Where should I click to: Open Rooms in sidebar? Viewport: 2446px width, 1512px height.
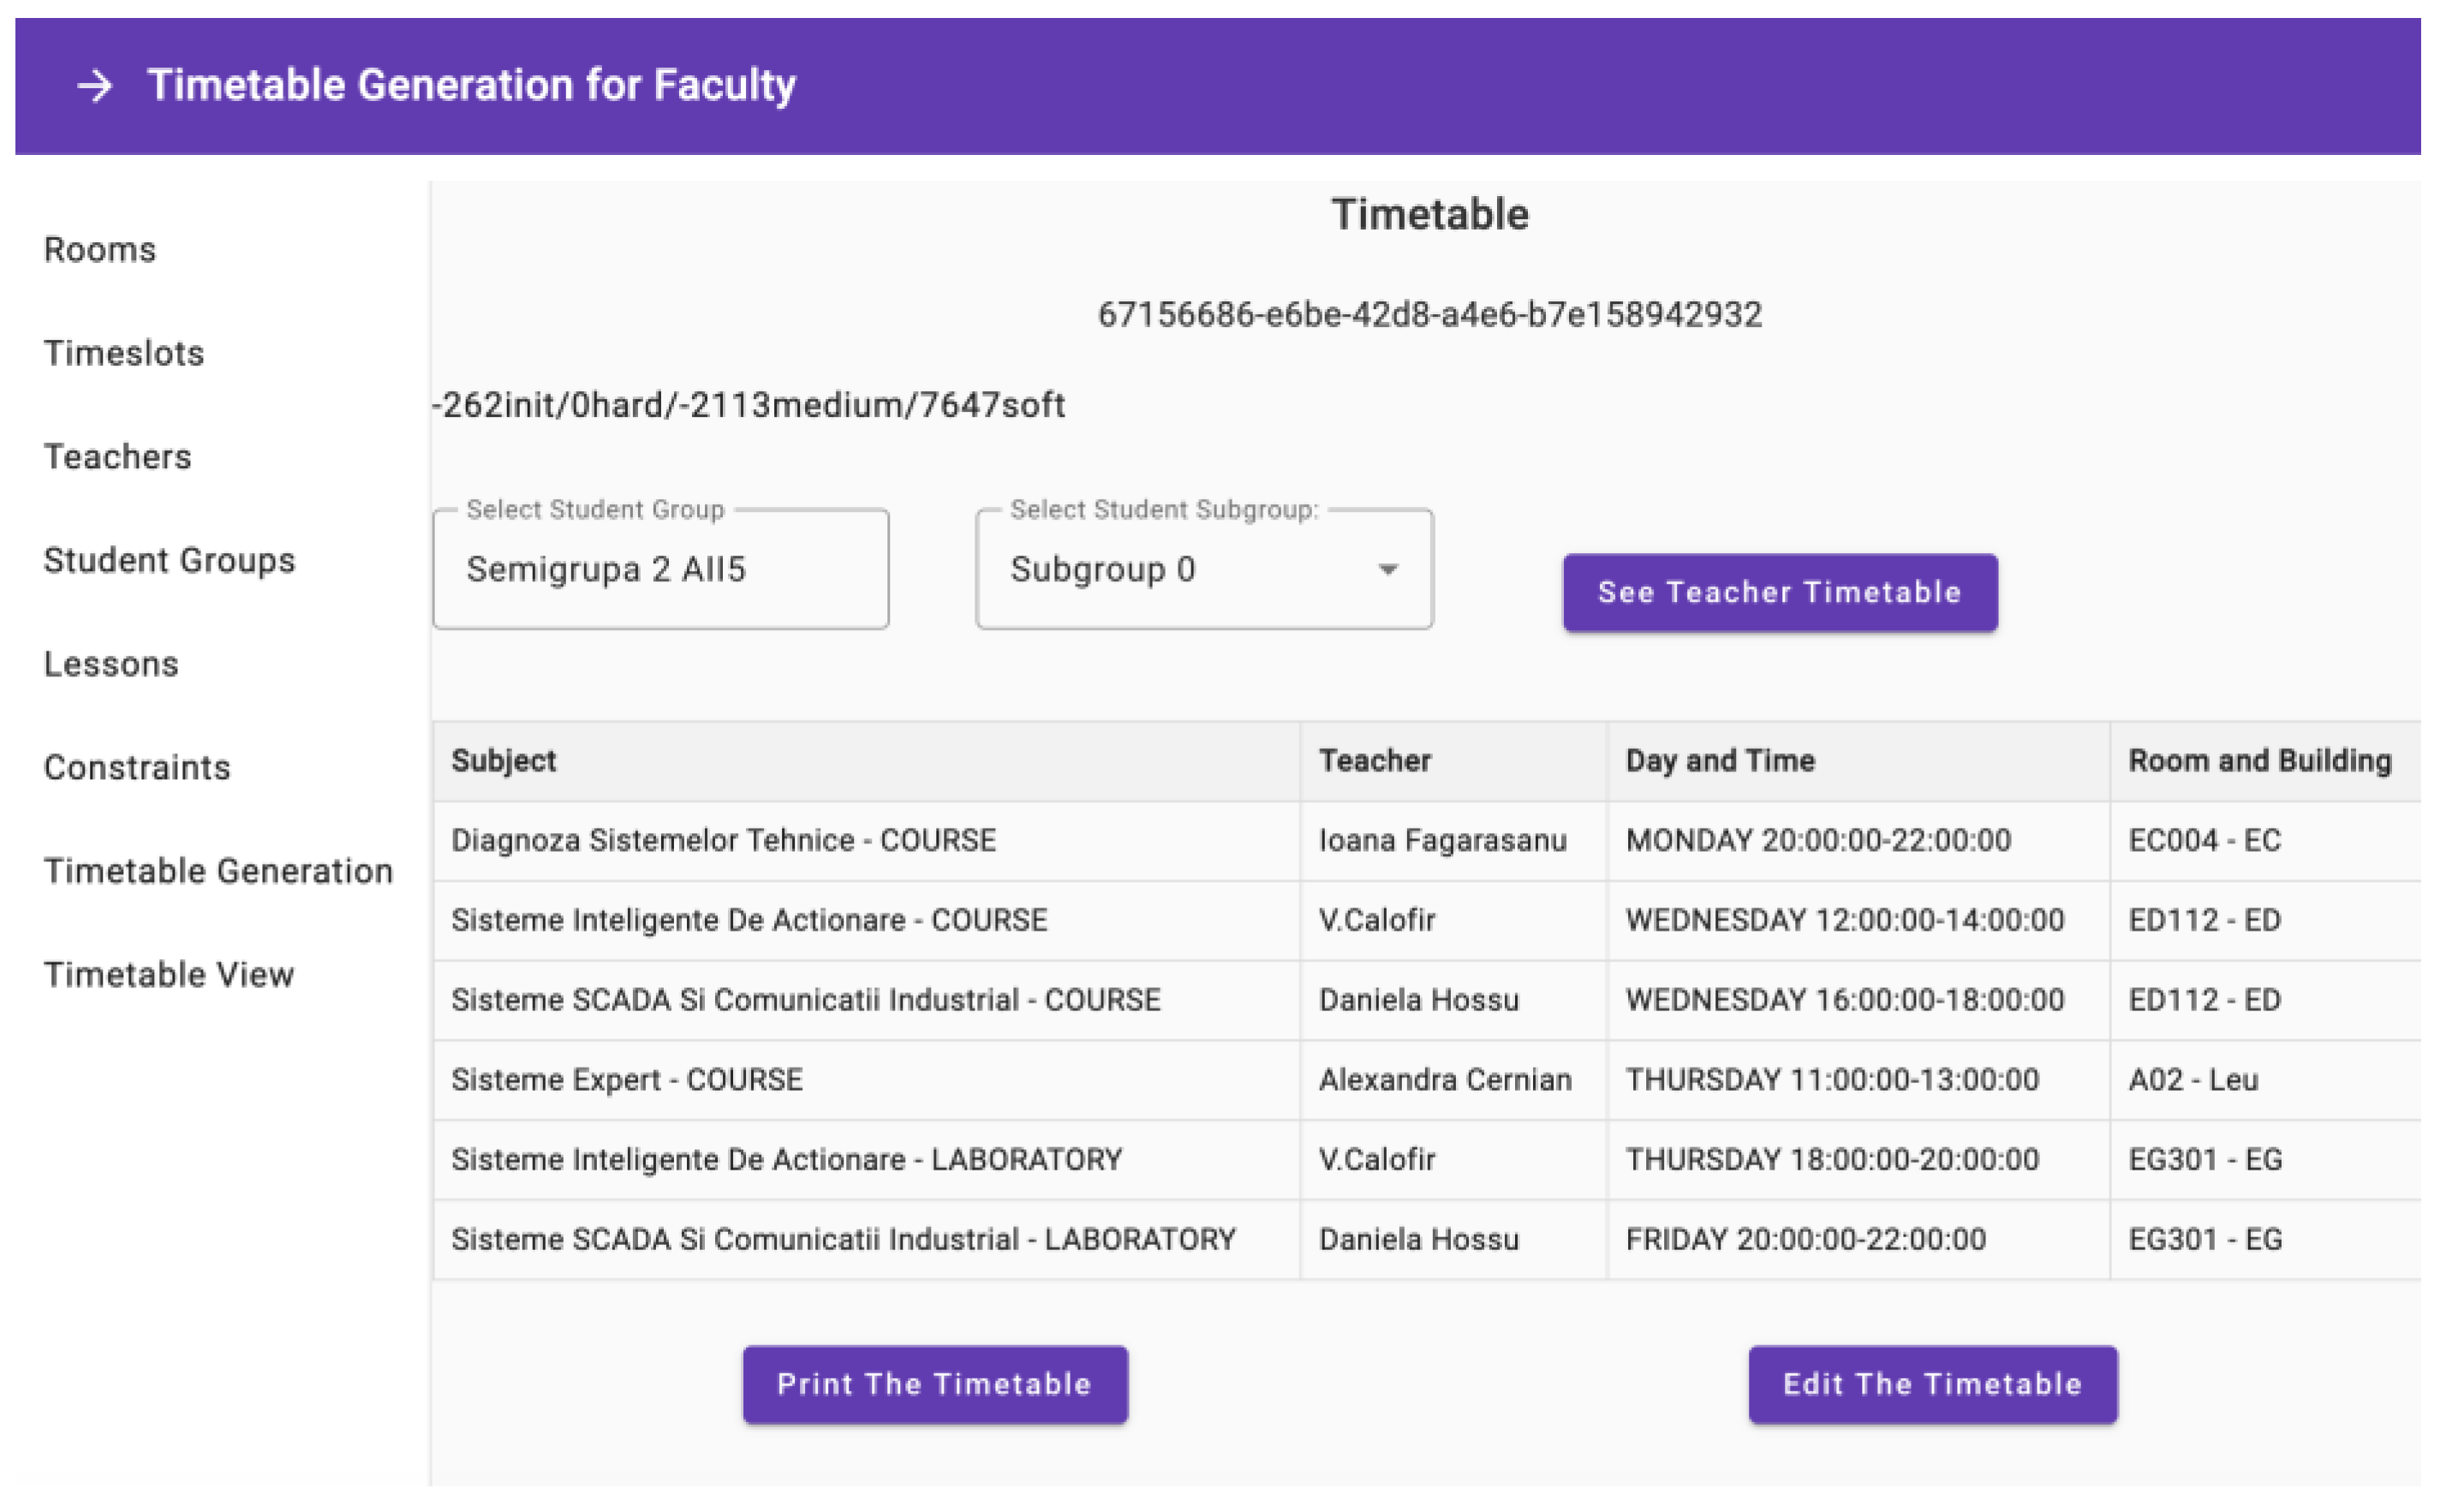[100, 250]
